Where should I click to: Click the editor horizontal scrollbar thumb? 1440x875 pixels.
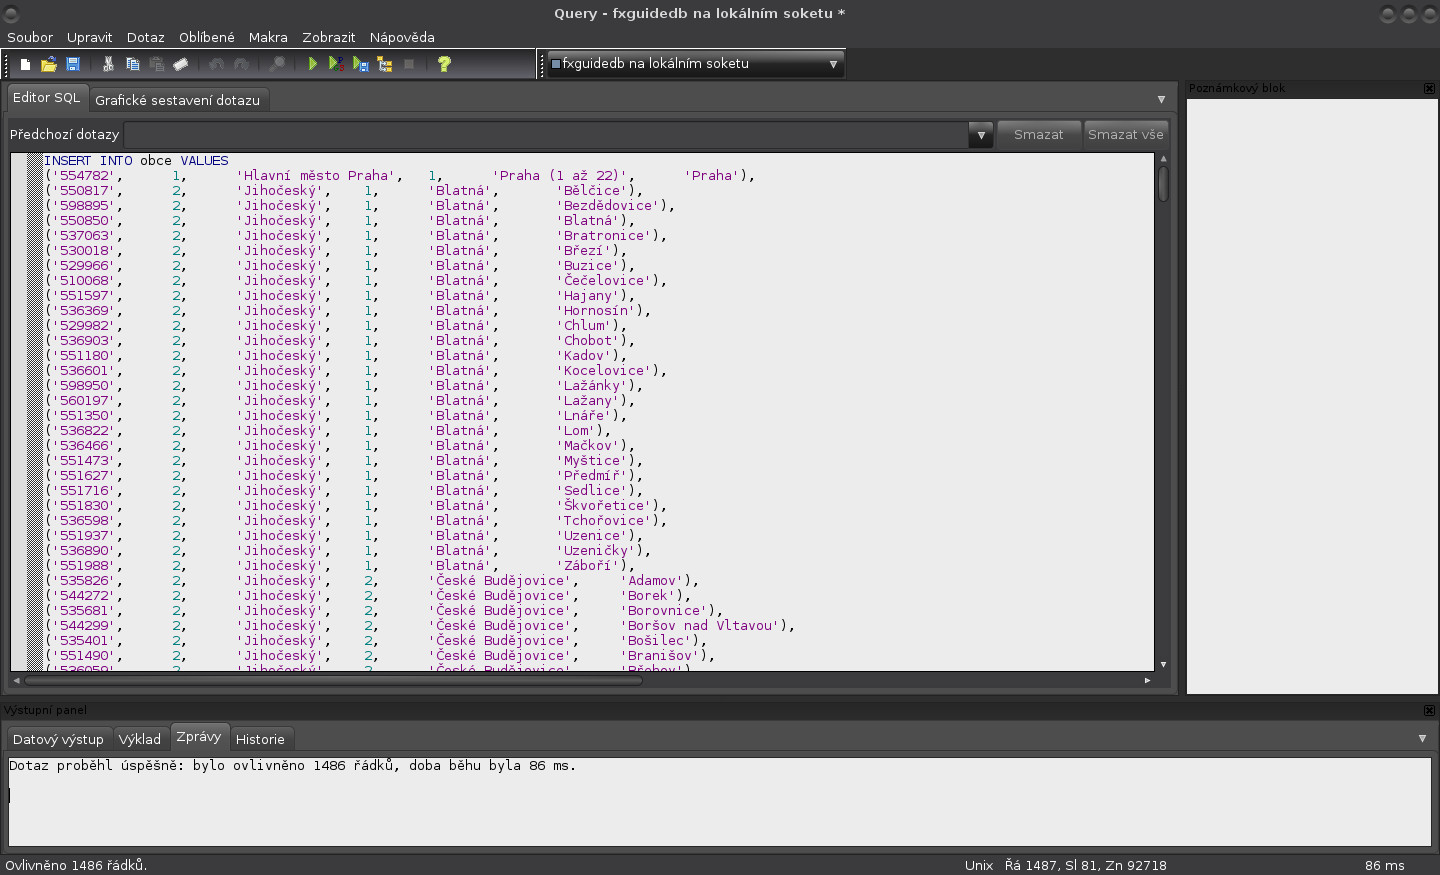coord(334,680)
